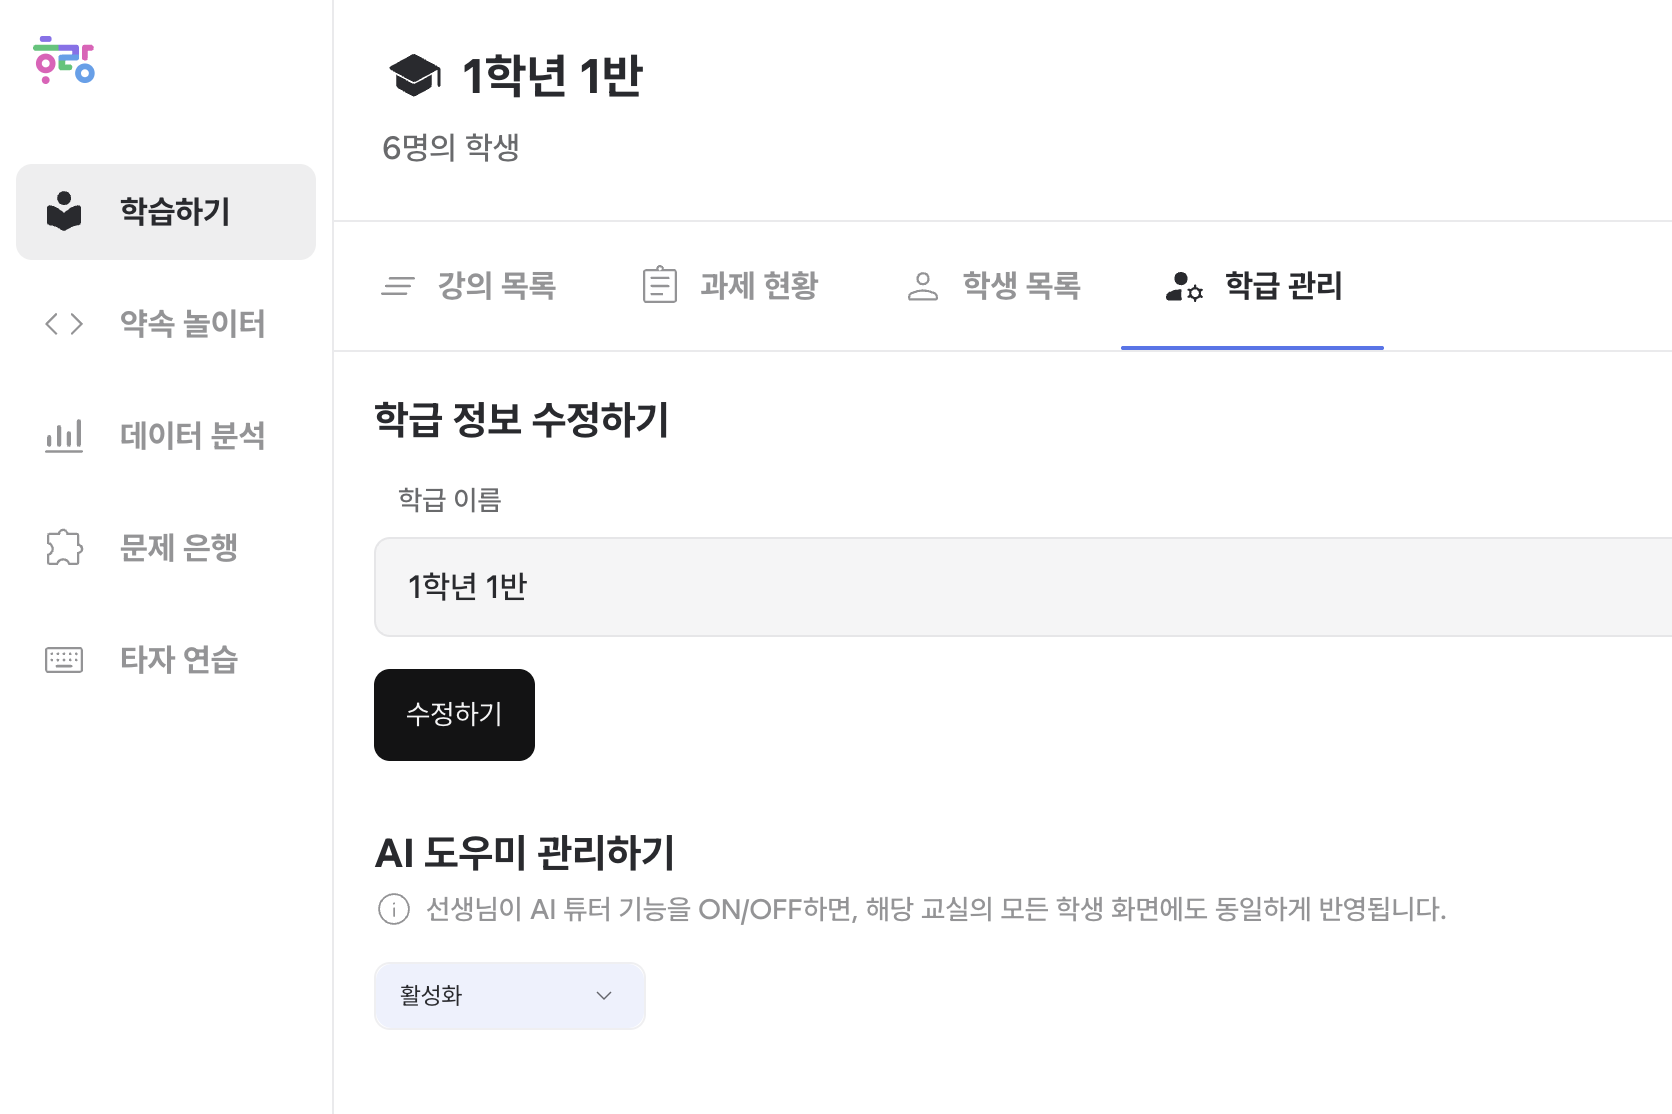Click the graduation cap class icon
Image resolution: width=1672 pixels, height=1114 pixels.
(415, 76)
